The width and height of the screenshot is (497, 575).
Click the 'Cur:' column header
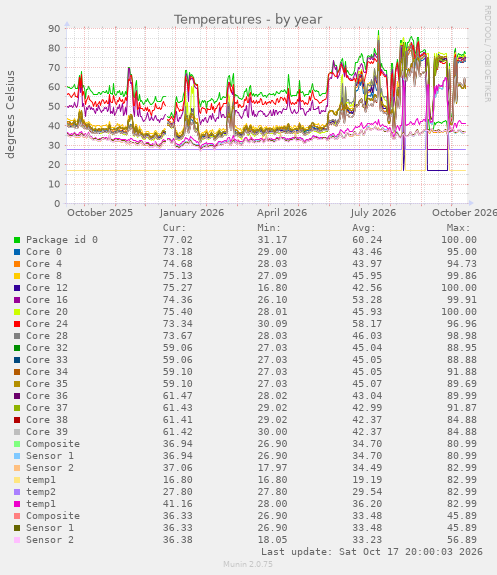(175, 228)
